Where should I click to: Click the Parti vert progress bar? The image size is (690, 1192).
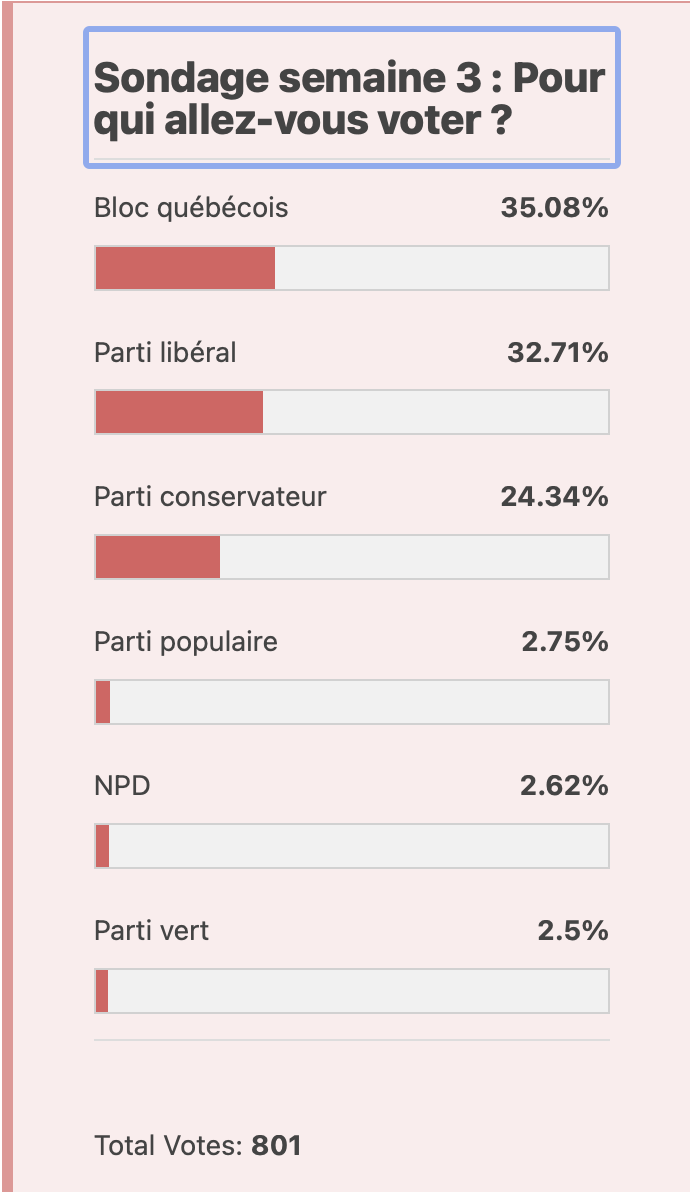click(x=352, y=991)
